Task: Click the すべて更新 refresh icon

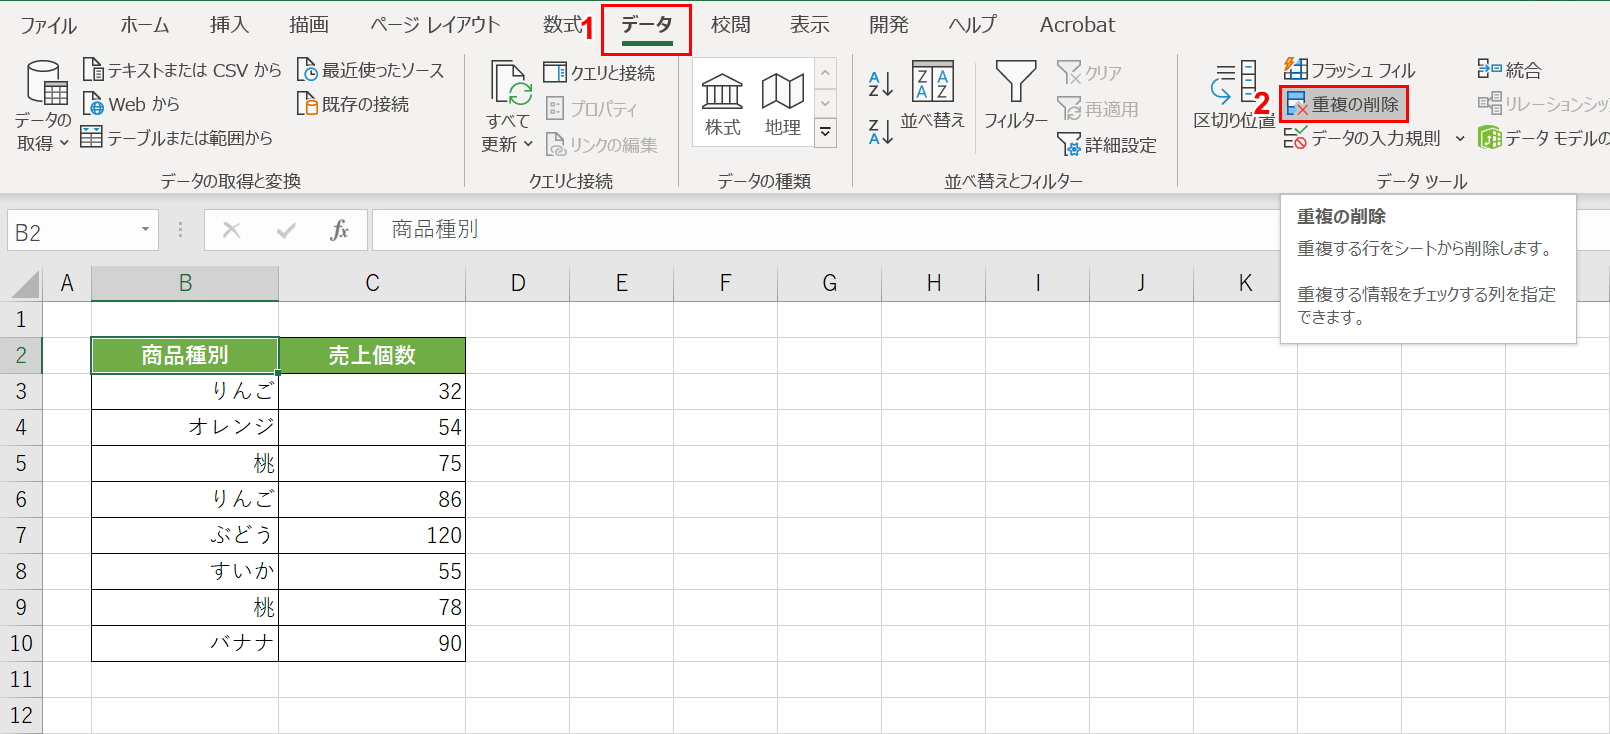Action: click(508, 84)
